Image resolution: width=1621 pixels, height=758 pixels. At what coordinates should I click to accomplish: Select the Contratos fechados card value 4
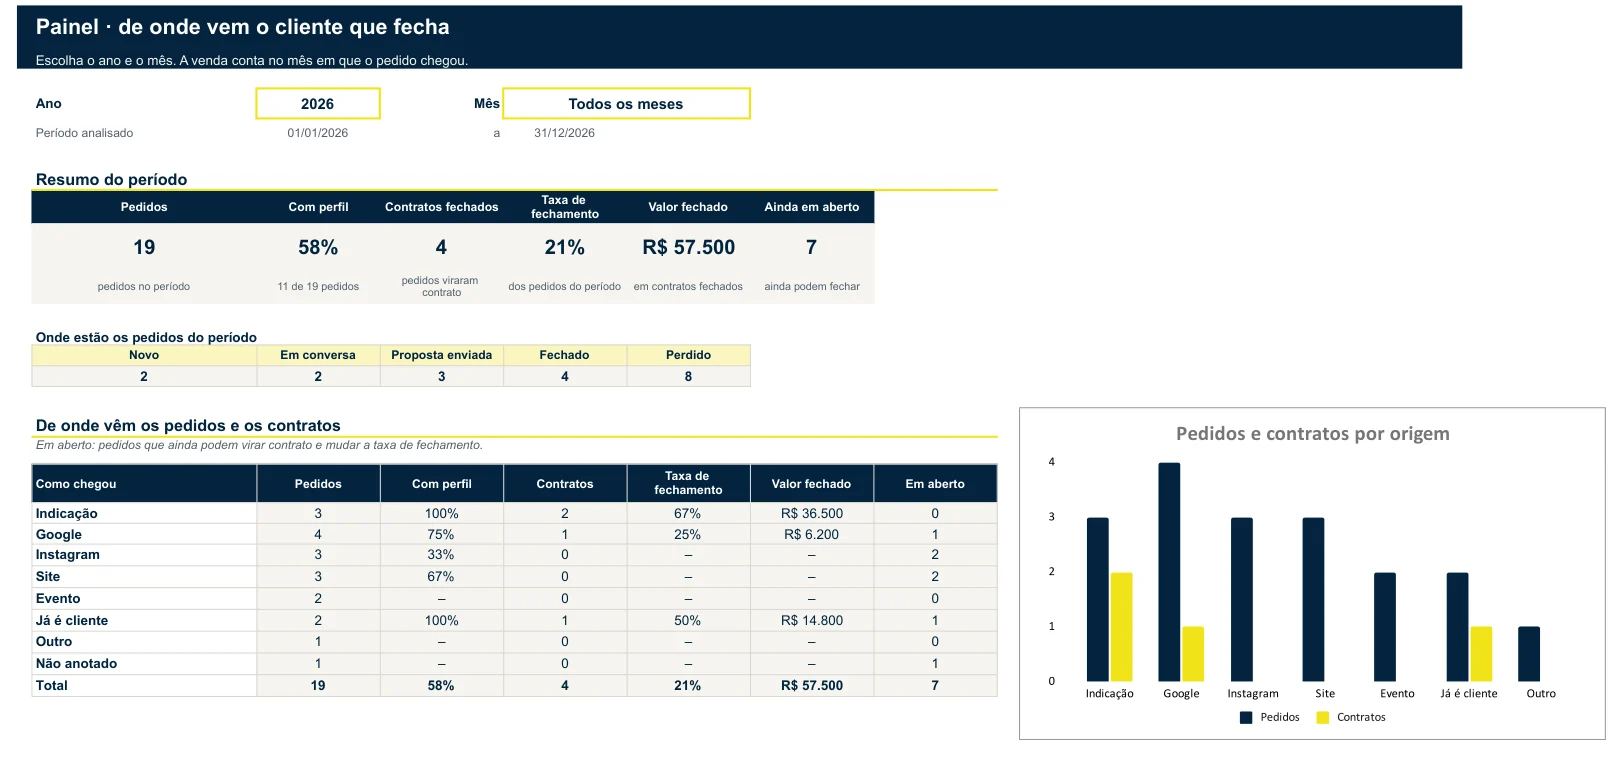[x=441, y=247]
